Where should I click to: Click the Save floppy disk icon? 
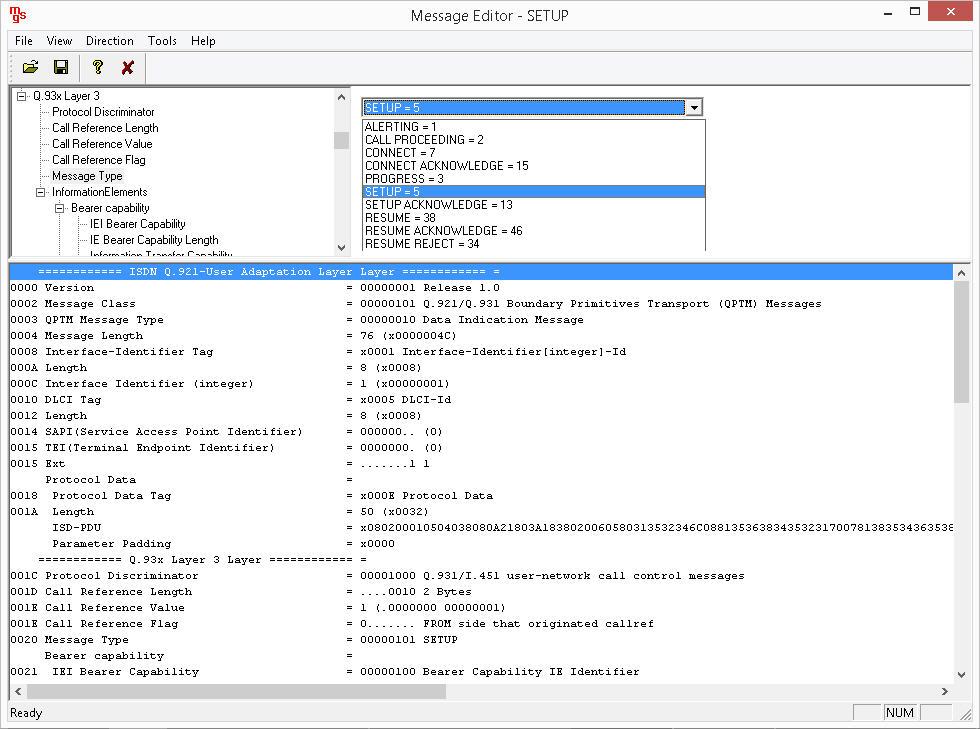61,67
